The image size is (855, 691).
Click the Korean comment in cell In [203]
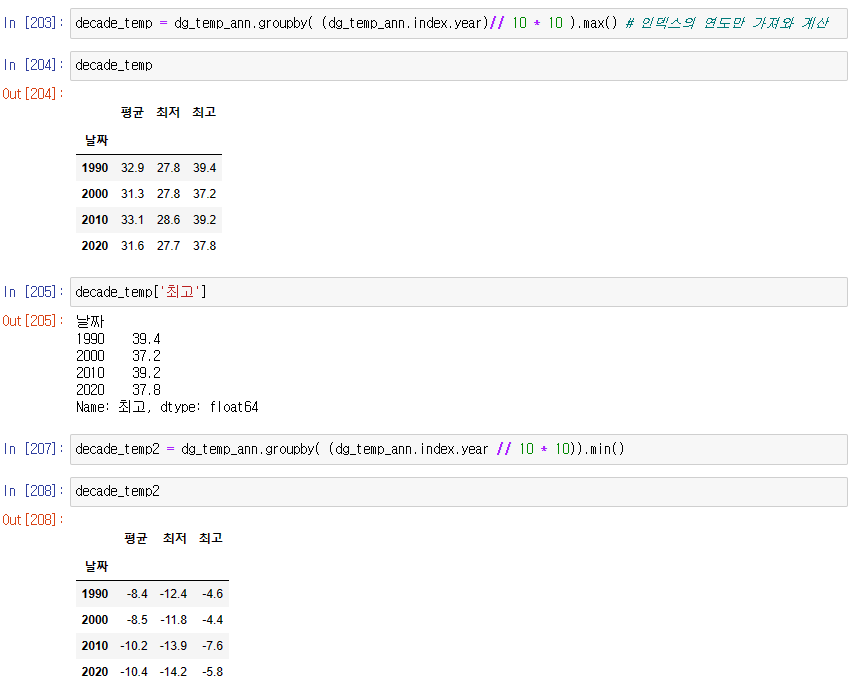[x=727, y=23]
